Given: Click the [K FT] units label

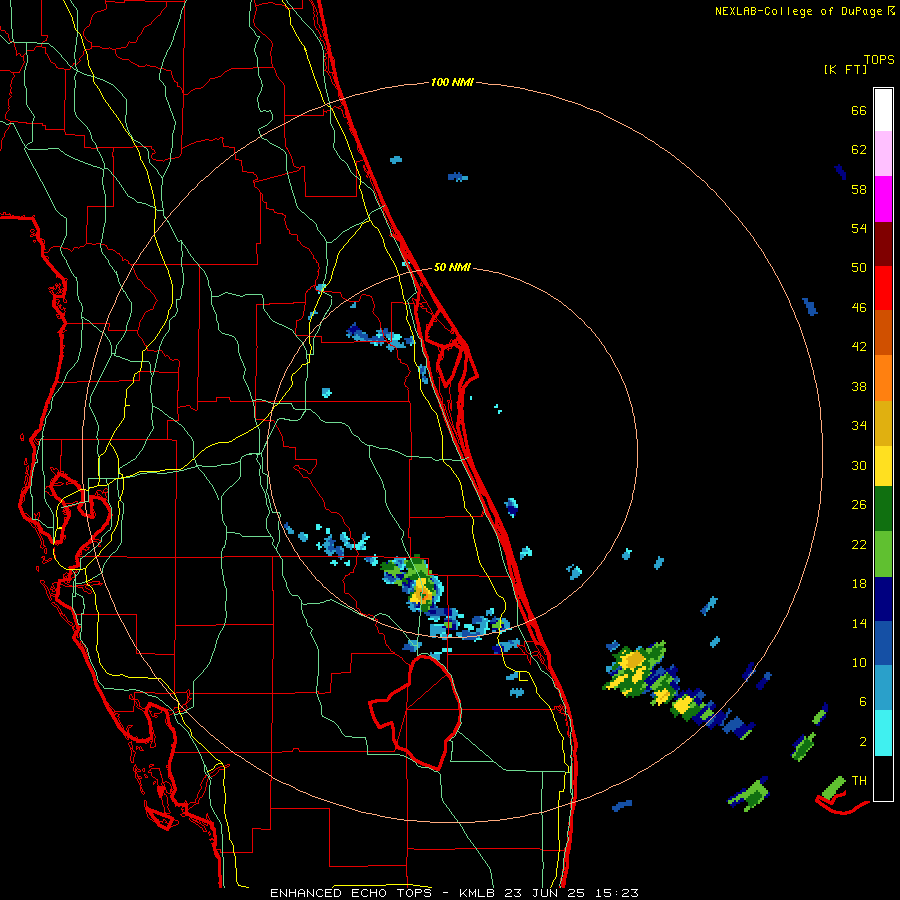Looking at the screenshot, I should pos(845,69).
